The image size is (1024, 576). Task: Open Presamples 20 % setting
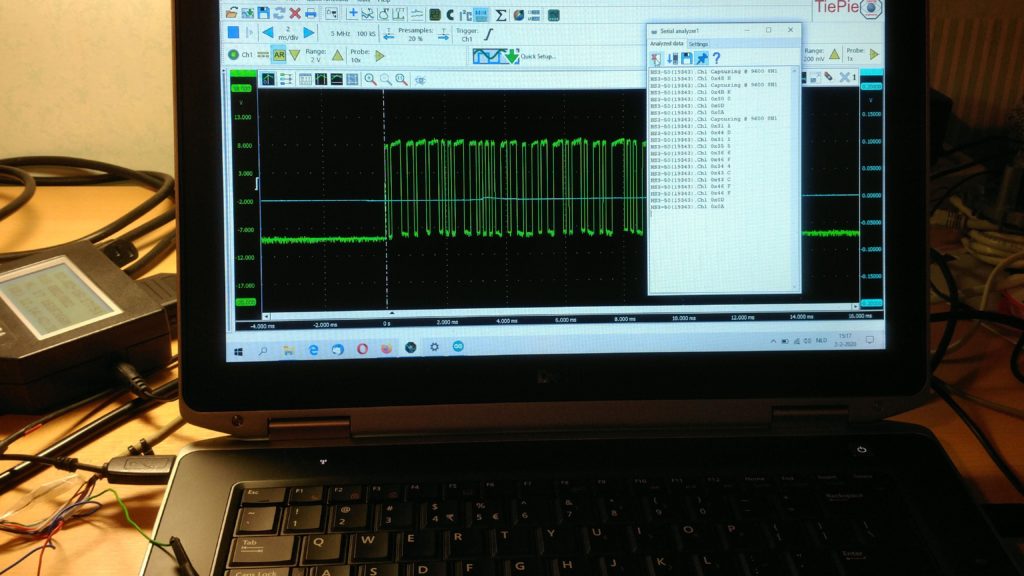click(x=415, y=35)
